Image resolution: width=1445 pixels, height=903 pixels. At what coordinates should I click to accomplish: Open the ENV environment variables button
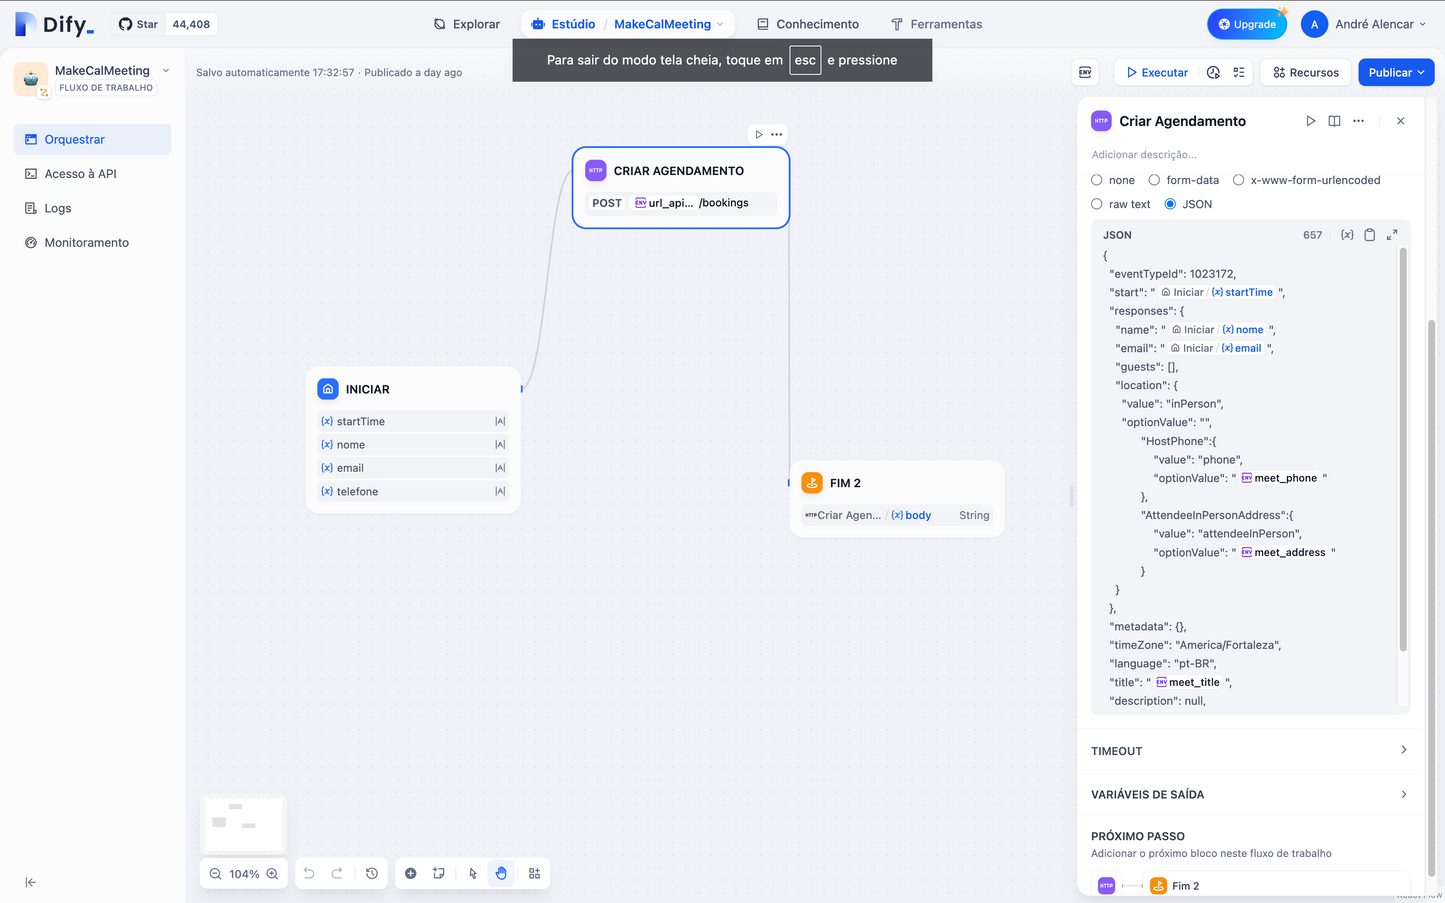point(1085,72)
